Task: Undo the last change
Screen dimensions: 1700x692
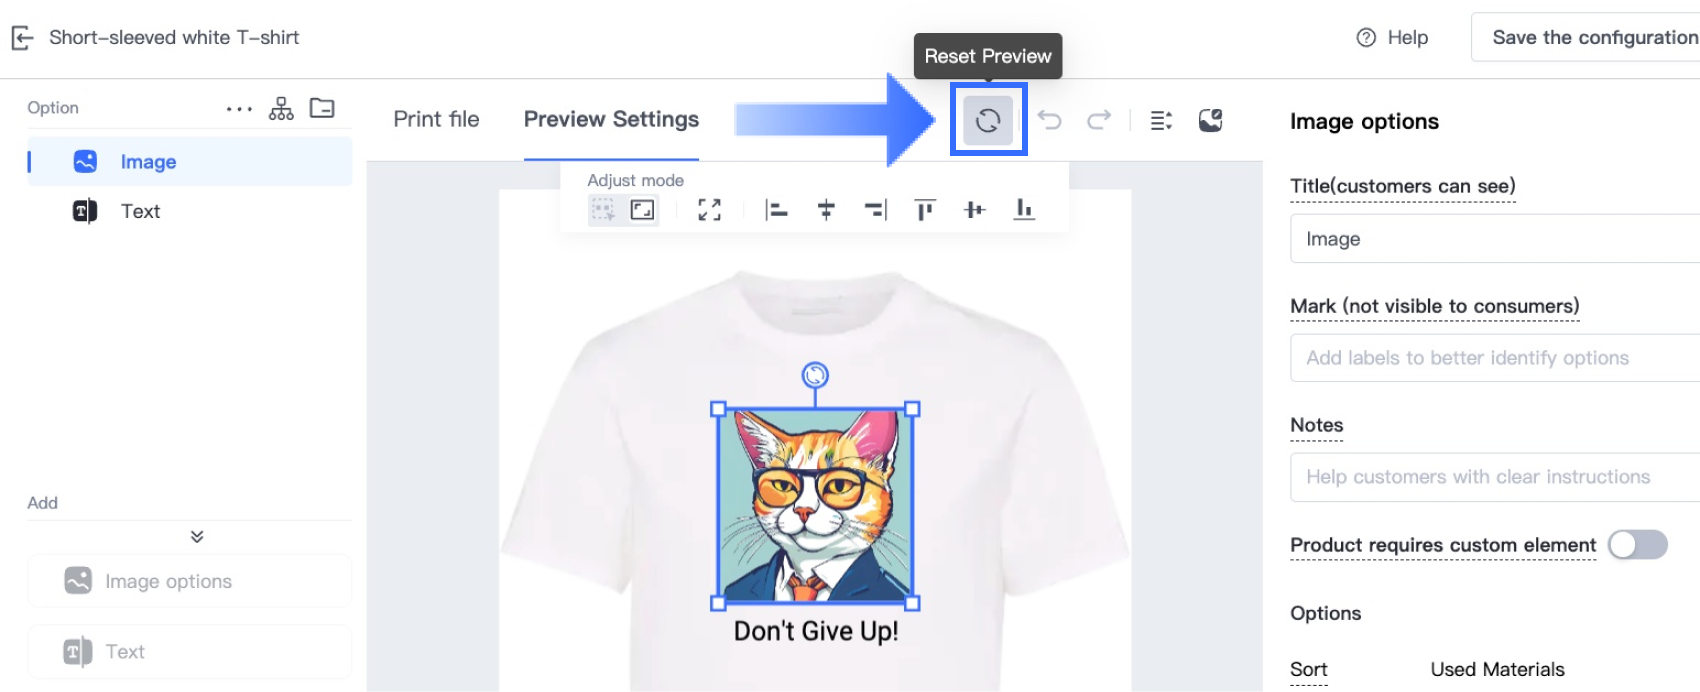Action: tap(1049, 120)
